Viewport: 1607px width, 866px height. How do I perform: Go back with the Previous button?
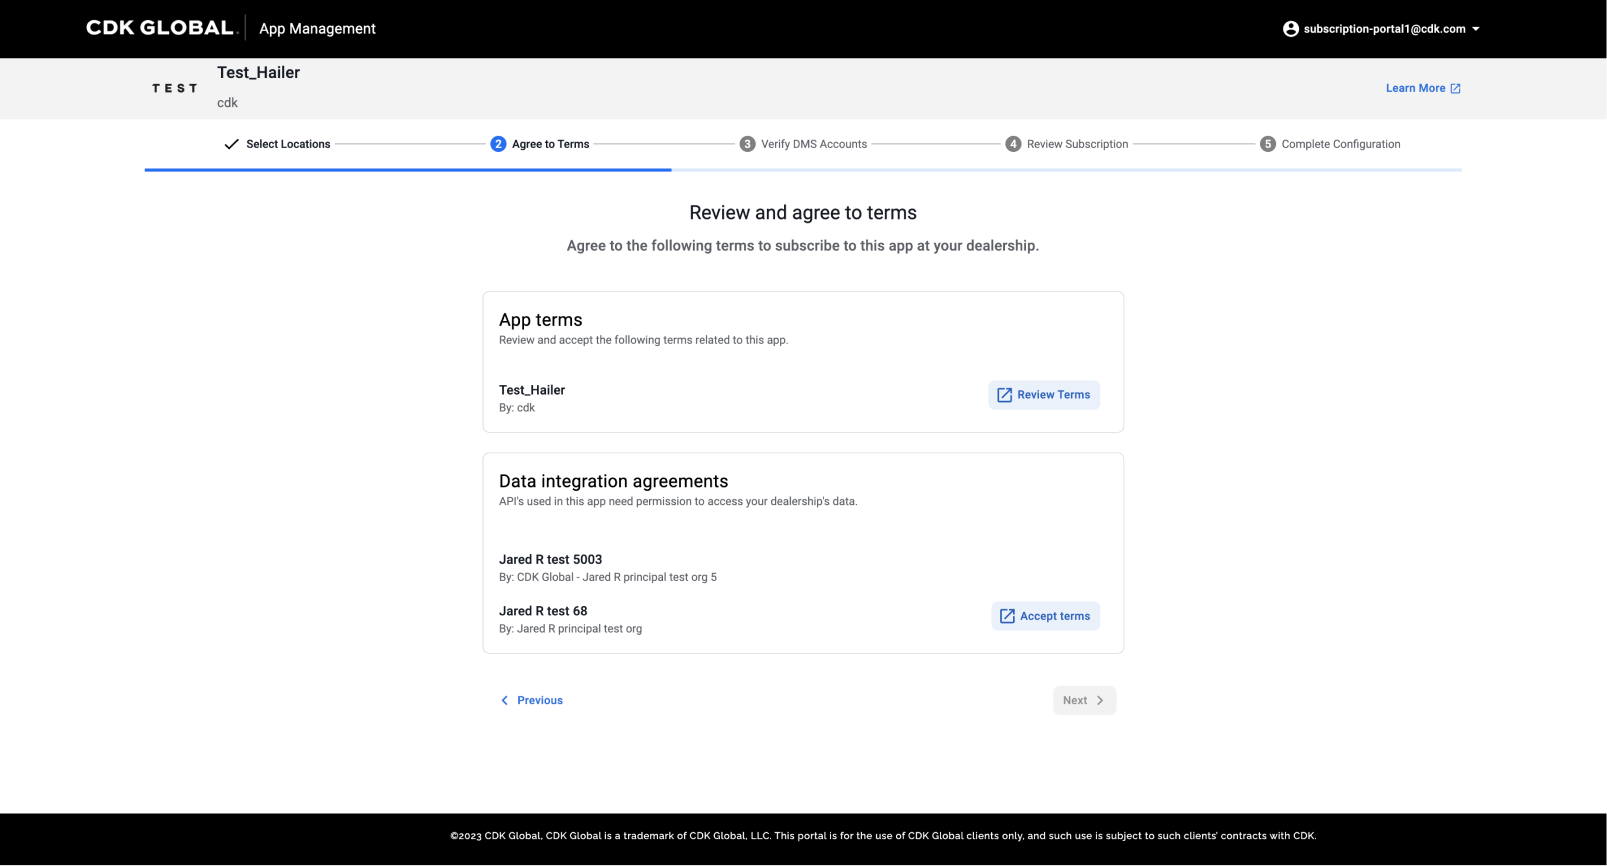pos(531,700)
